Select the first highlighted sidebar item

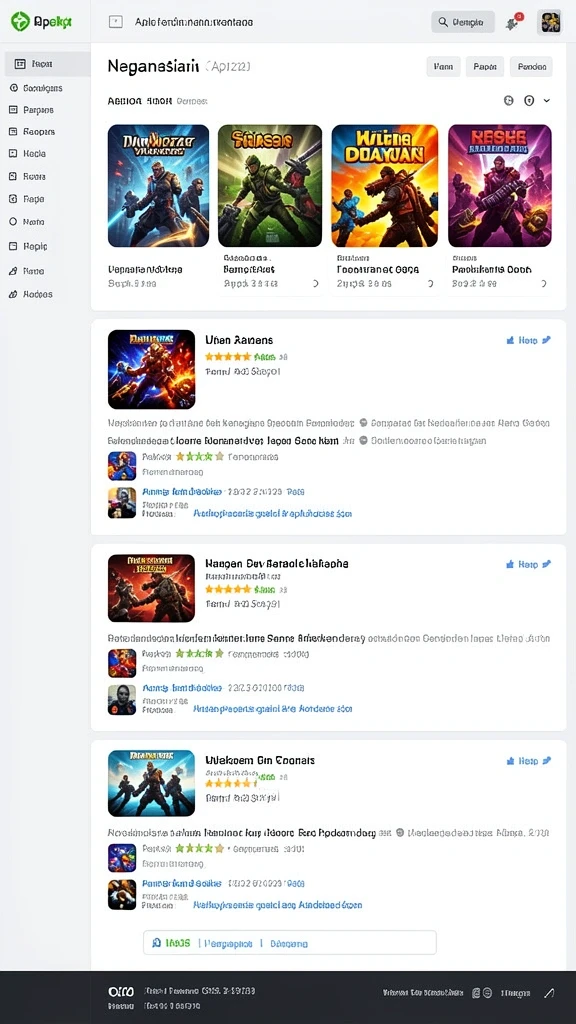click(x=47, y=64)
